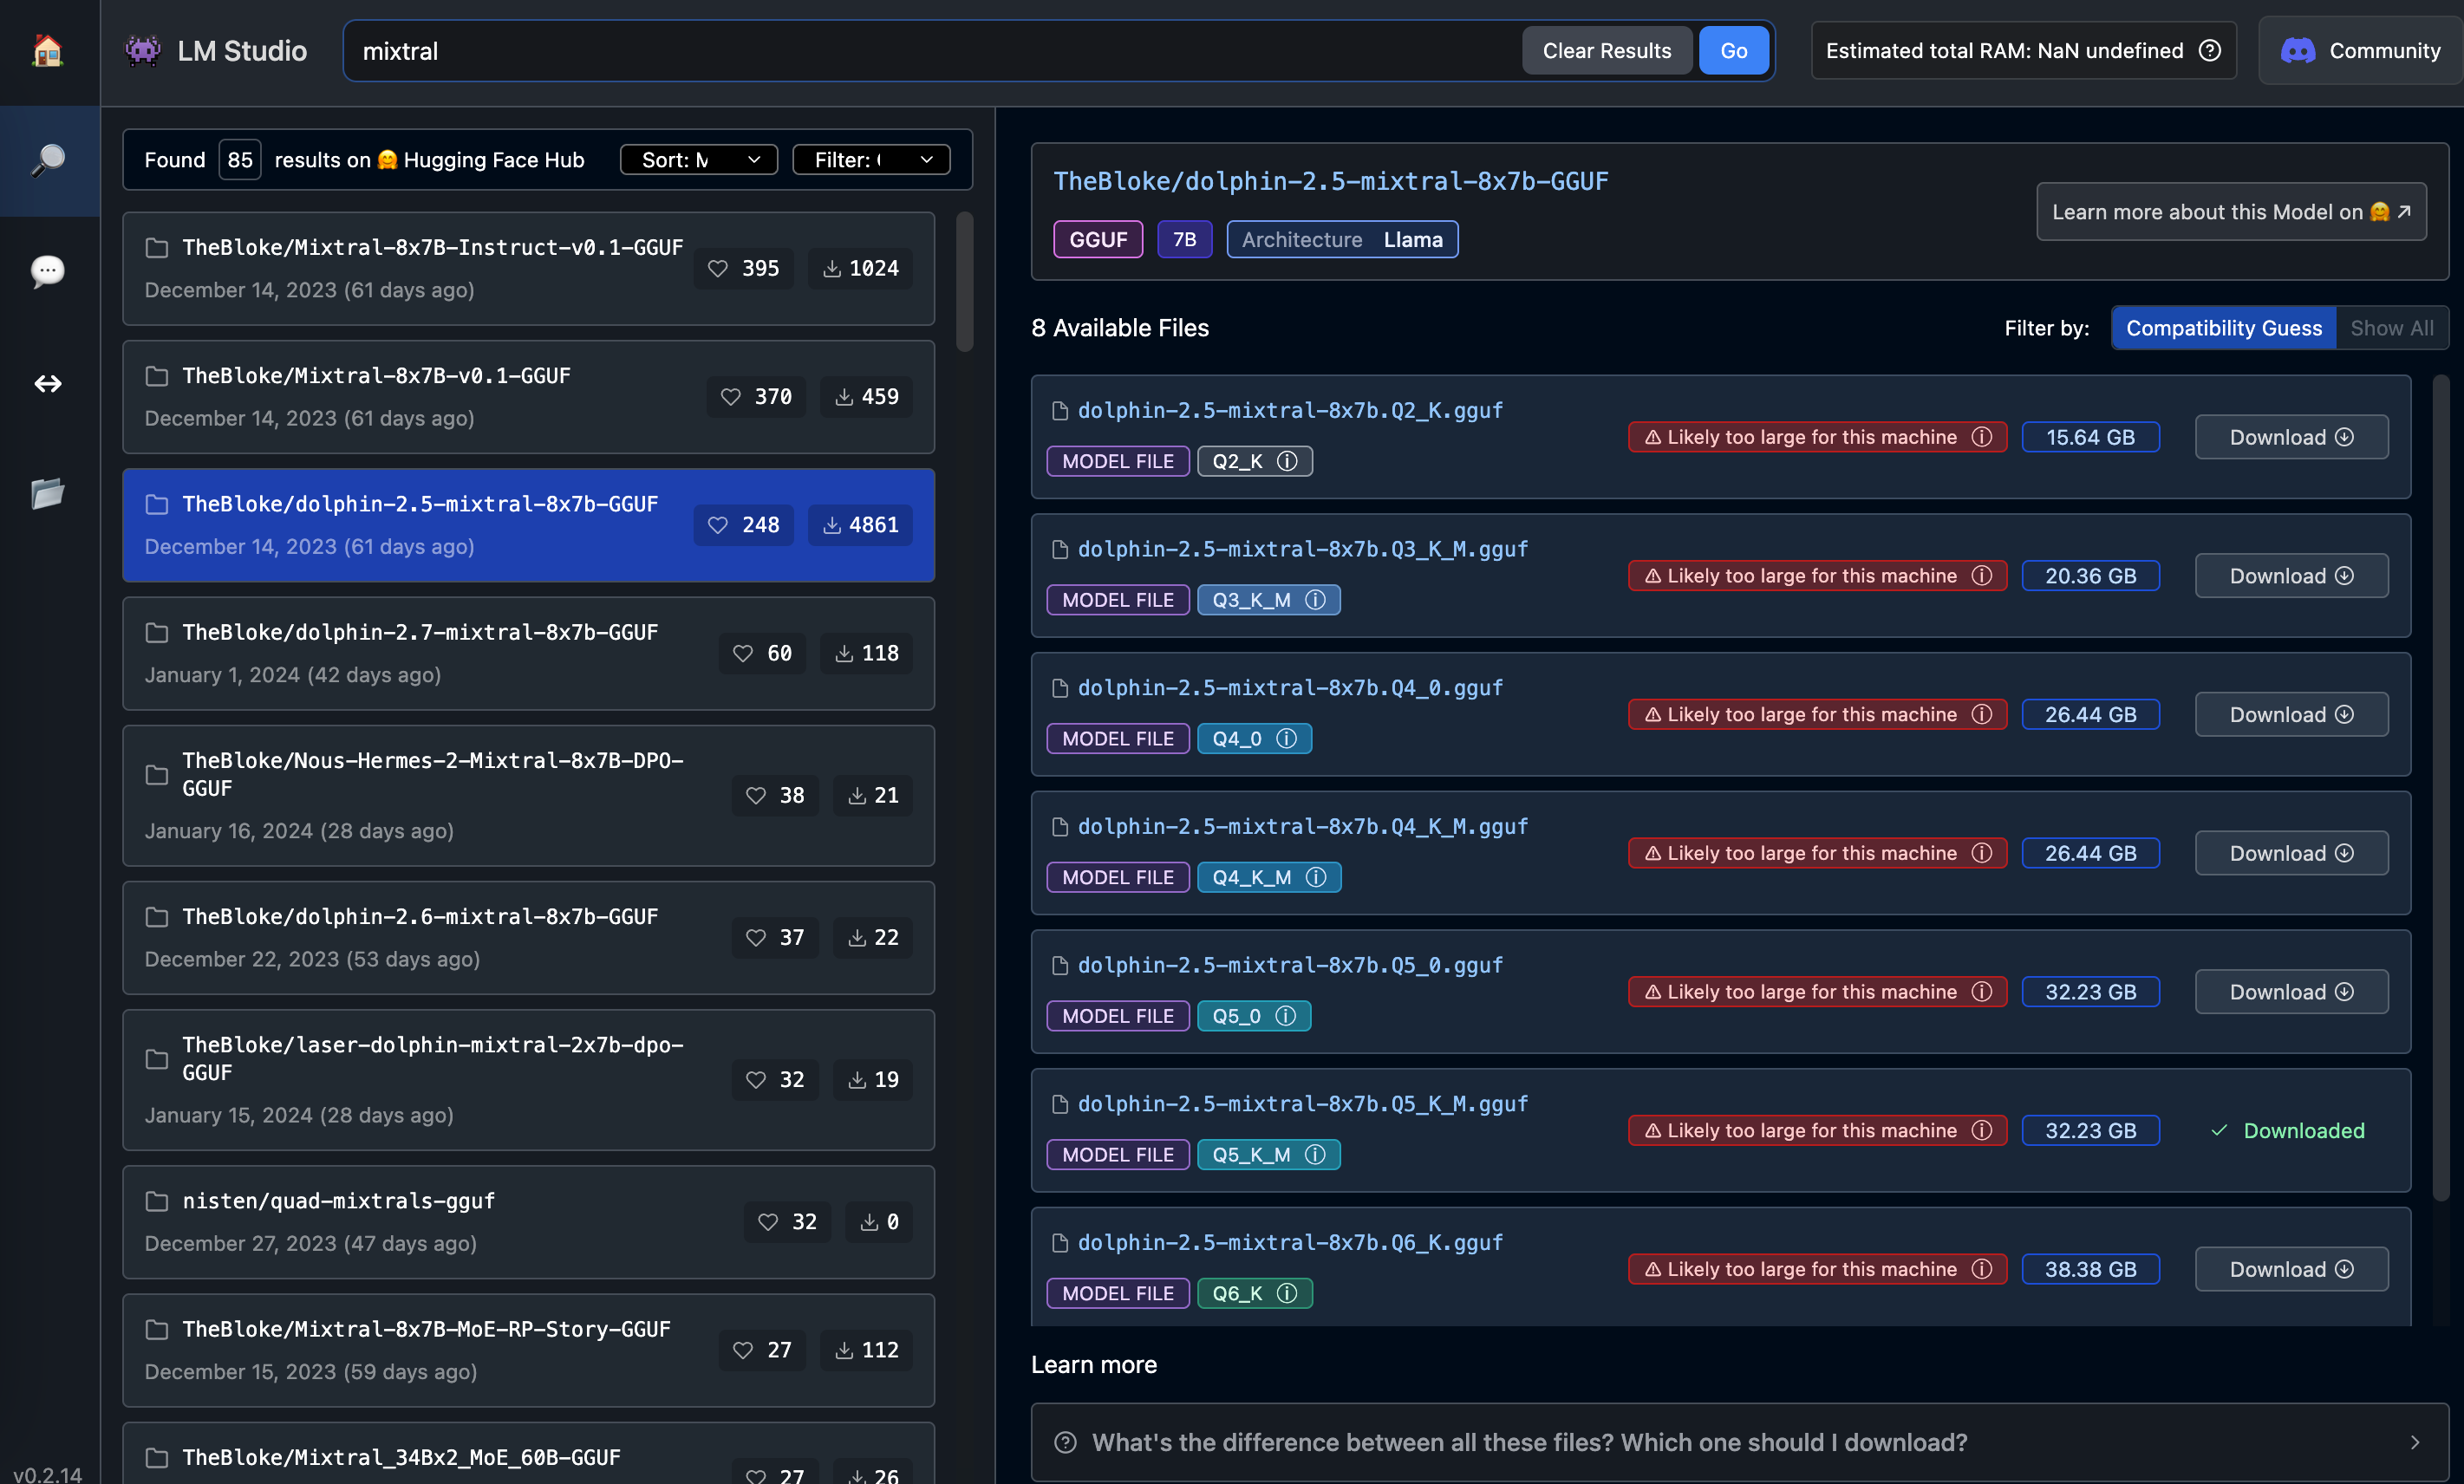Click the Clear Results button
2464x1484 pixels.
click(x=1606, y=50)
